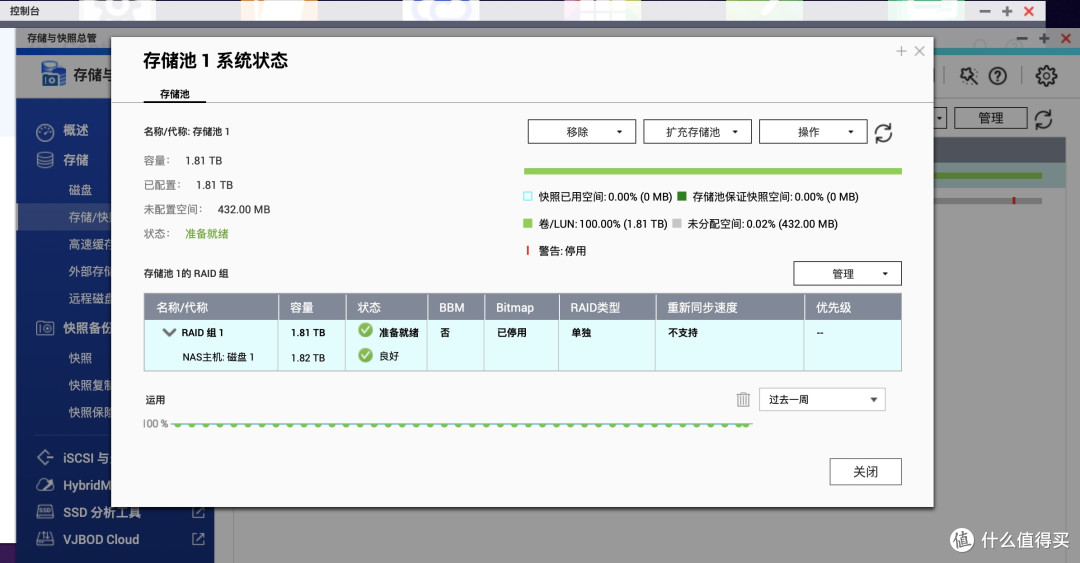Click the 名称/代称 column header
The height and width of the screenshot is (563, 1080).
pos(211,307)
